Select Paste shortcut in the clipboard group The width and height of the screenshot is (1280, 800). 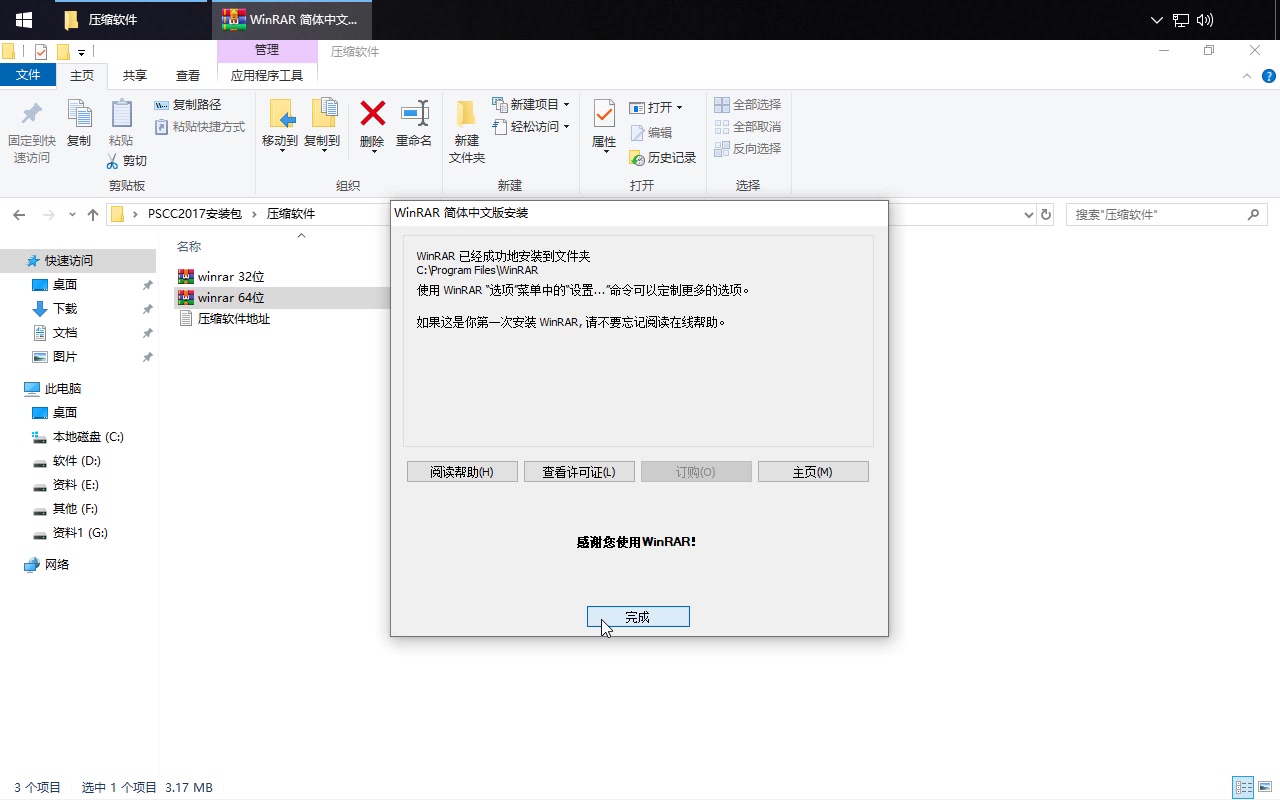coord(200,127)
